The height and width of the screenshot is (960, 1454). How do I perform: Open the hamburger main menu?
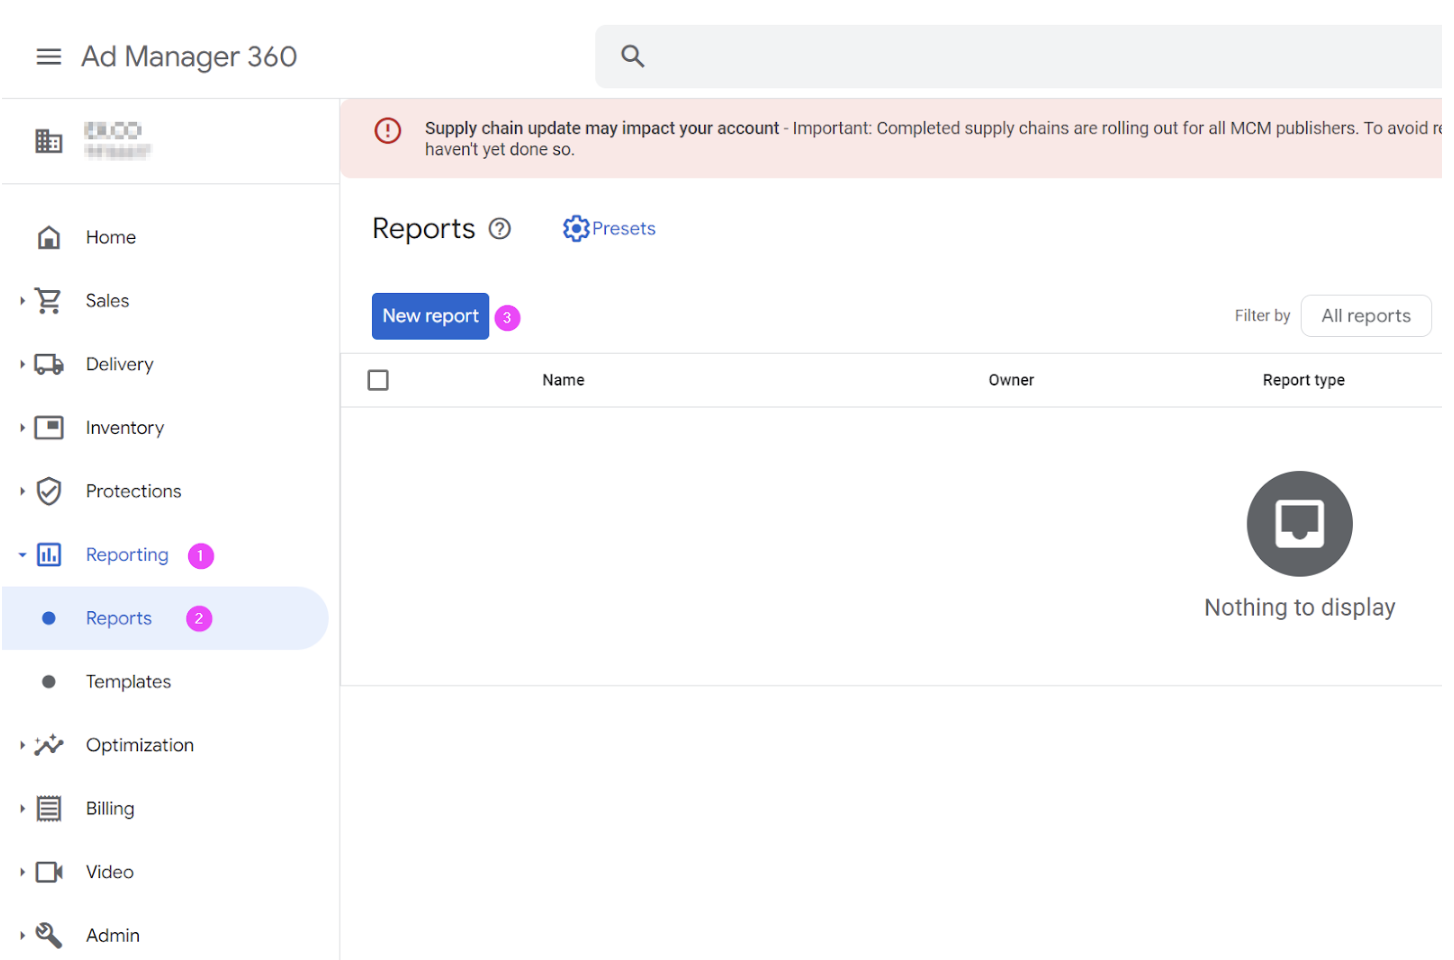48,57
